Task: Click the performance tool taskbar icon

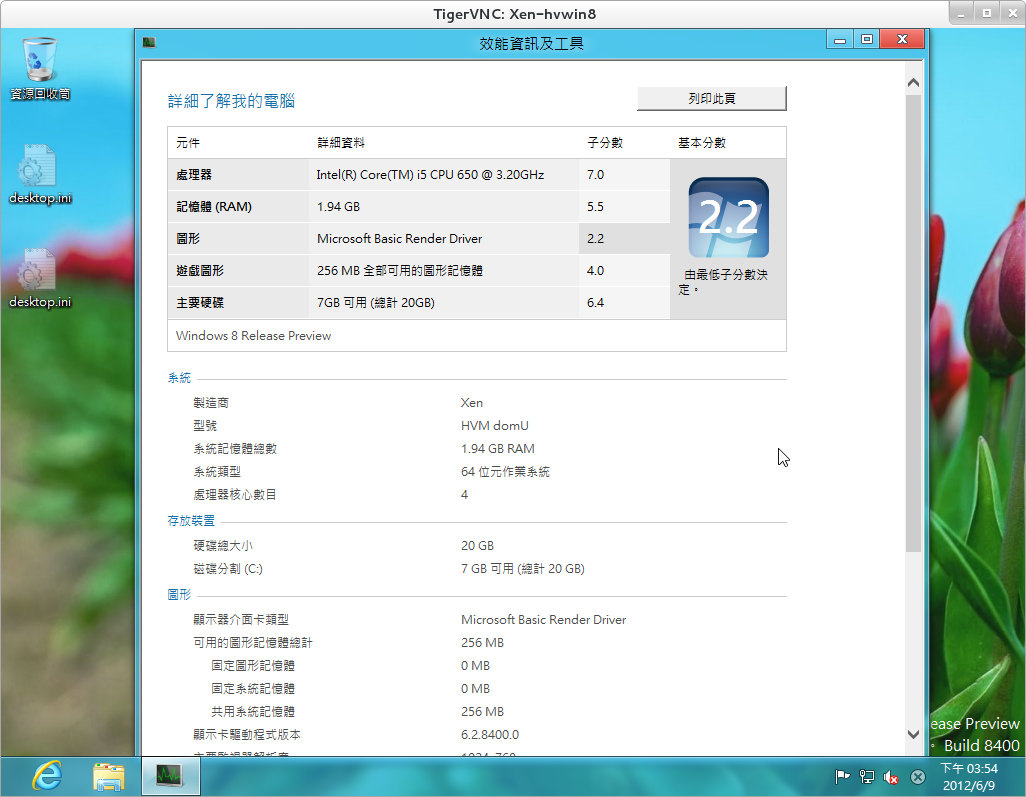Action: (x=170, y=775)
